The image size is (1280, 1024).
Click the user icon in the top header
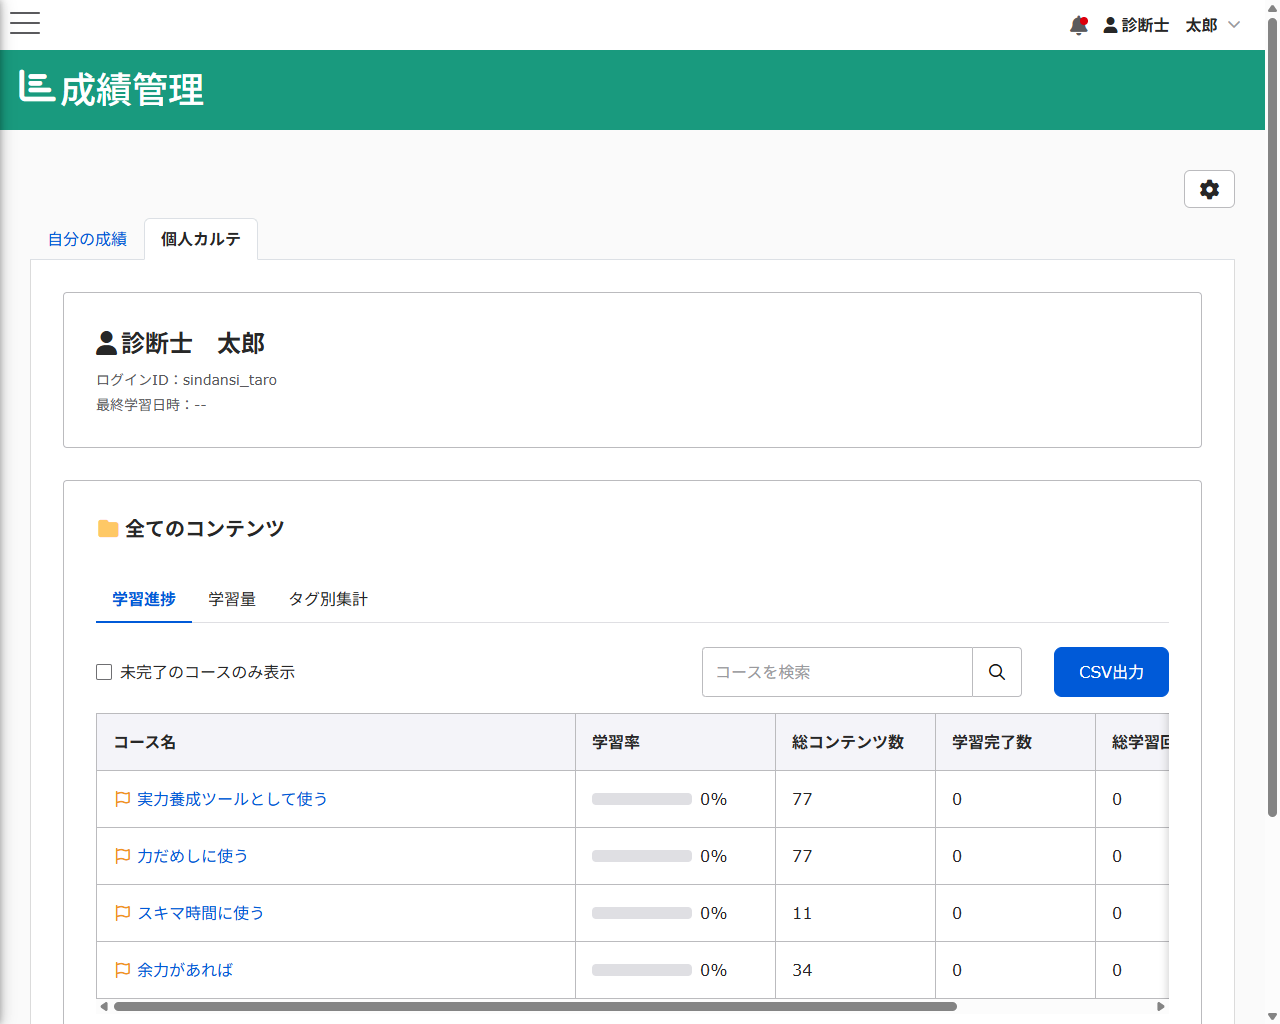[1109, 25]
